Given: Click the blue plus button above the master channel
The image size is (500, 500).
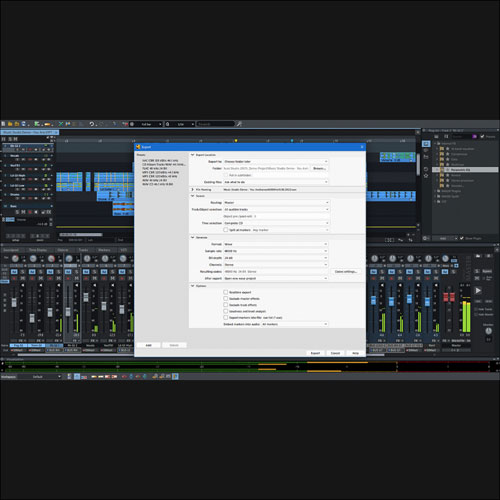Looking at the screenshot, I should pos(456,265).
